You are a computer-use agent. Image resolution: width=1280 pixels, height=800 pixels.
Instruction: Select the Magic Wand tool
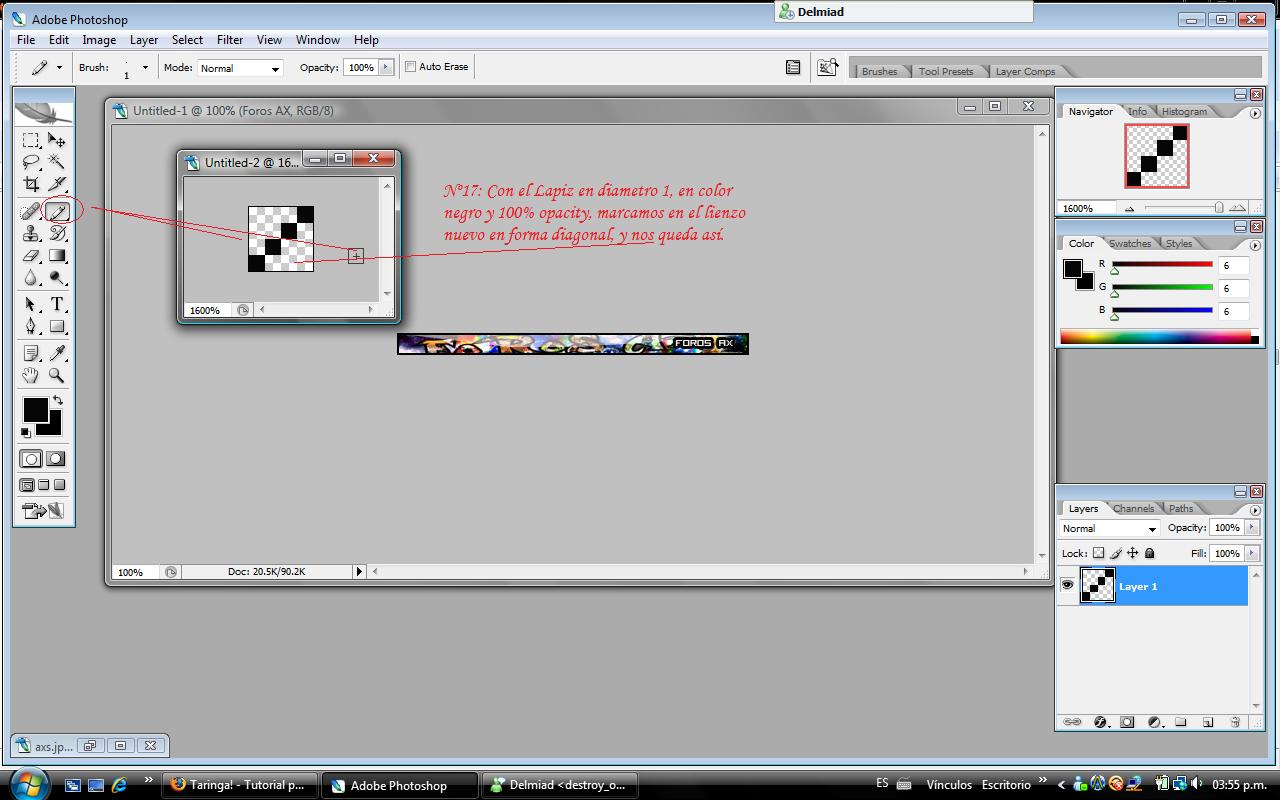57,162
